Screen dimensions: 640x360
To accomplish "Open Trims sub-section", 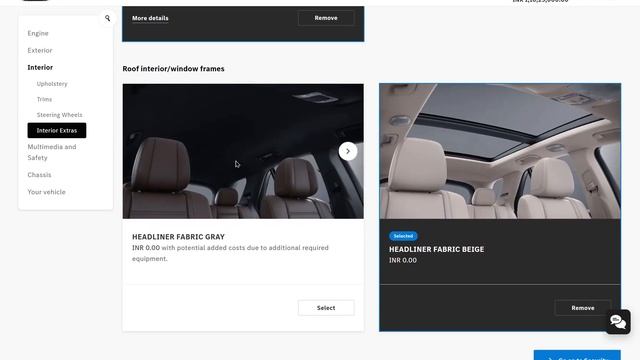I will coord(44,99).
